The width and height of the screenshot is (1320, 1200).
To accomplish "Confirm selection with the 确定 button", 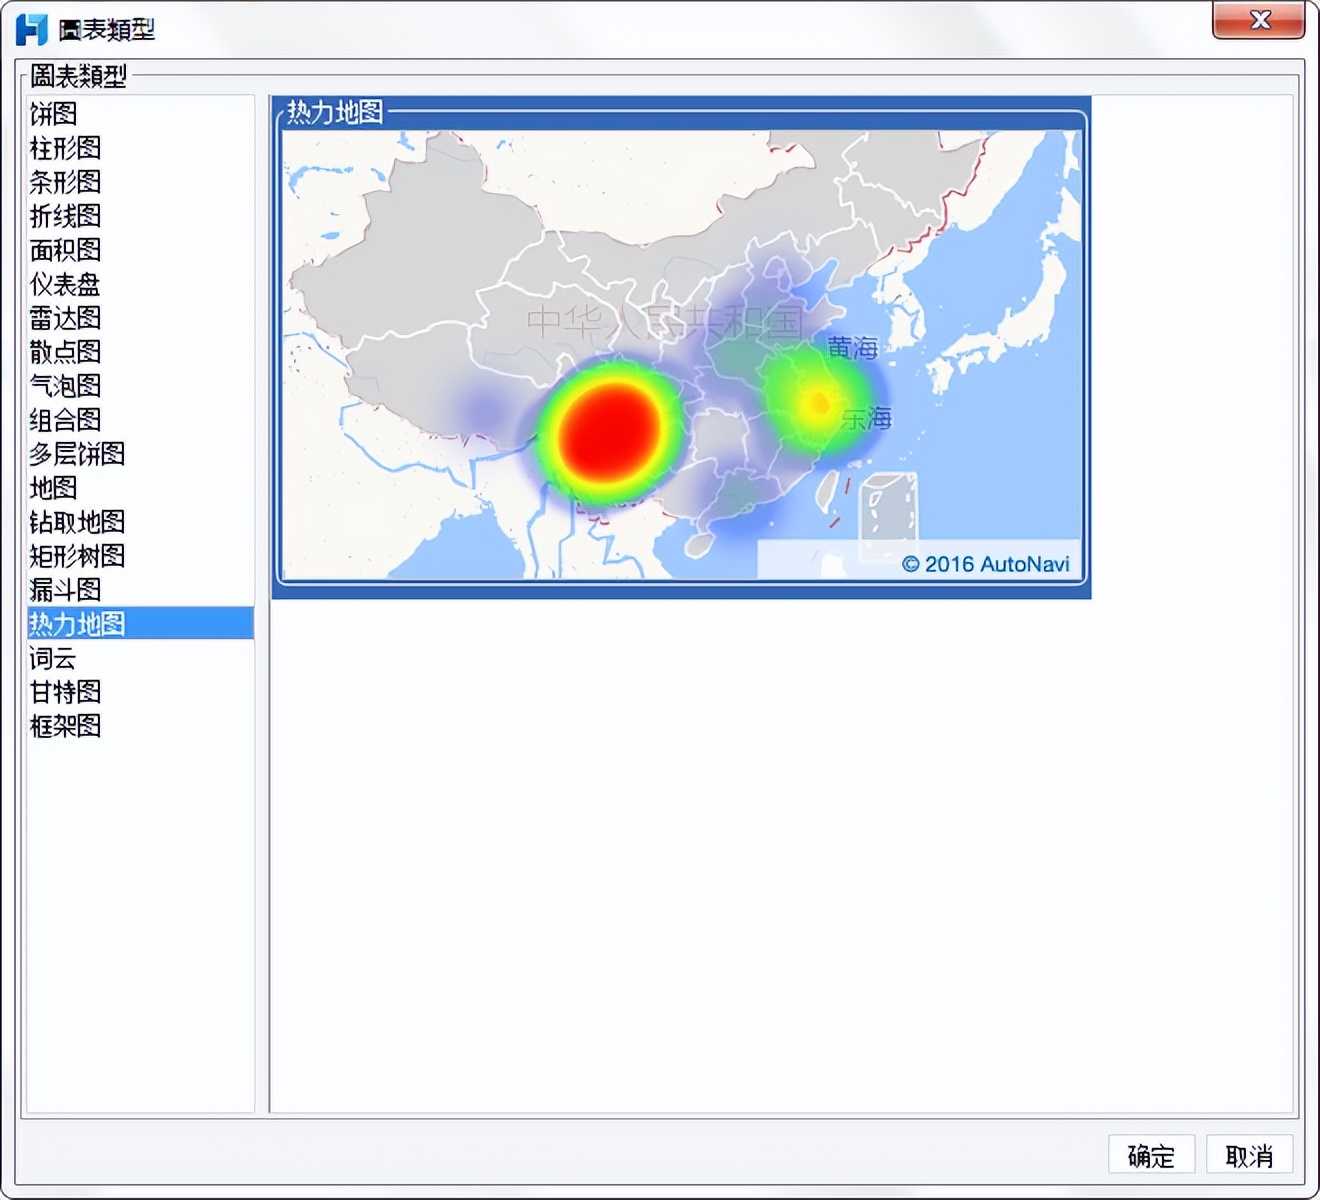I will pyautogui.click(x=1151, y=1155).
